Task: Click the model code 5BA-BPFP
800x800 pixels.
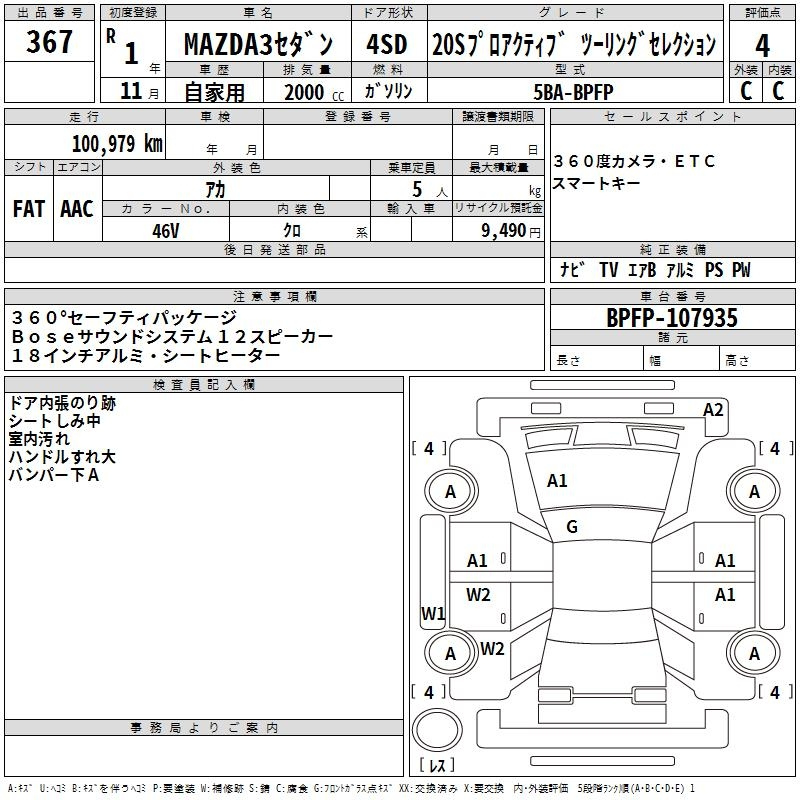Action: (573, 91)
